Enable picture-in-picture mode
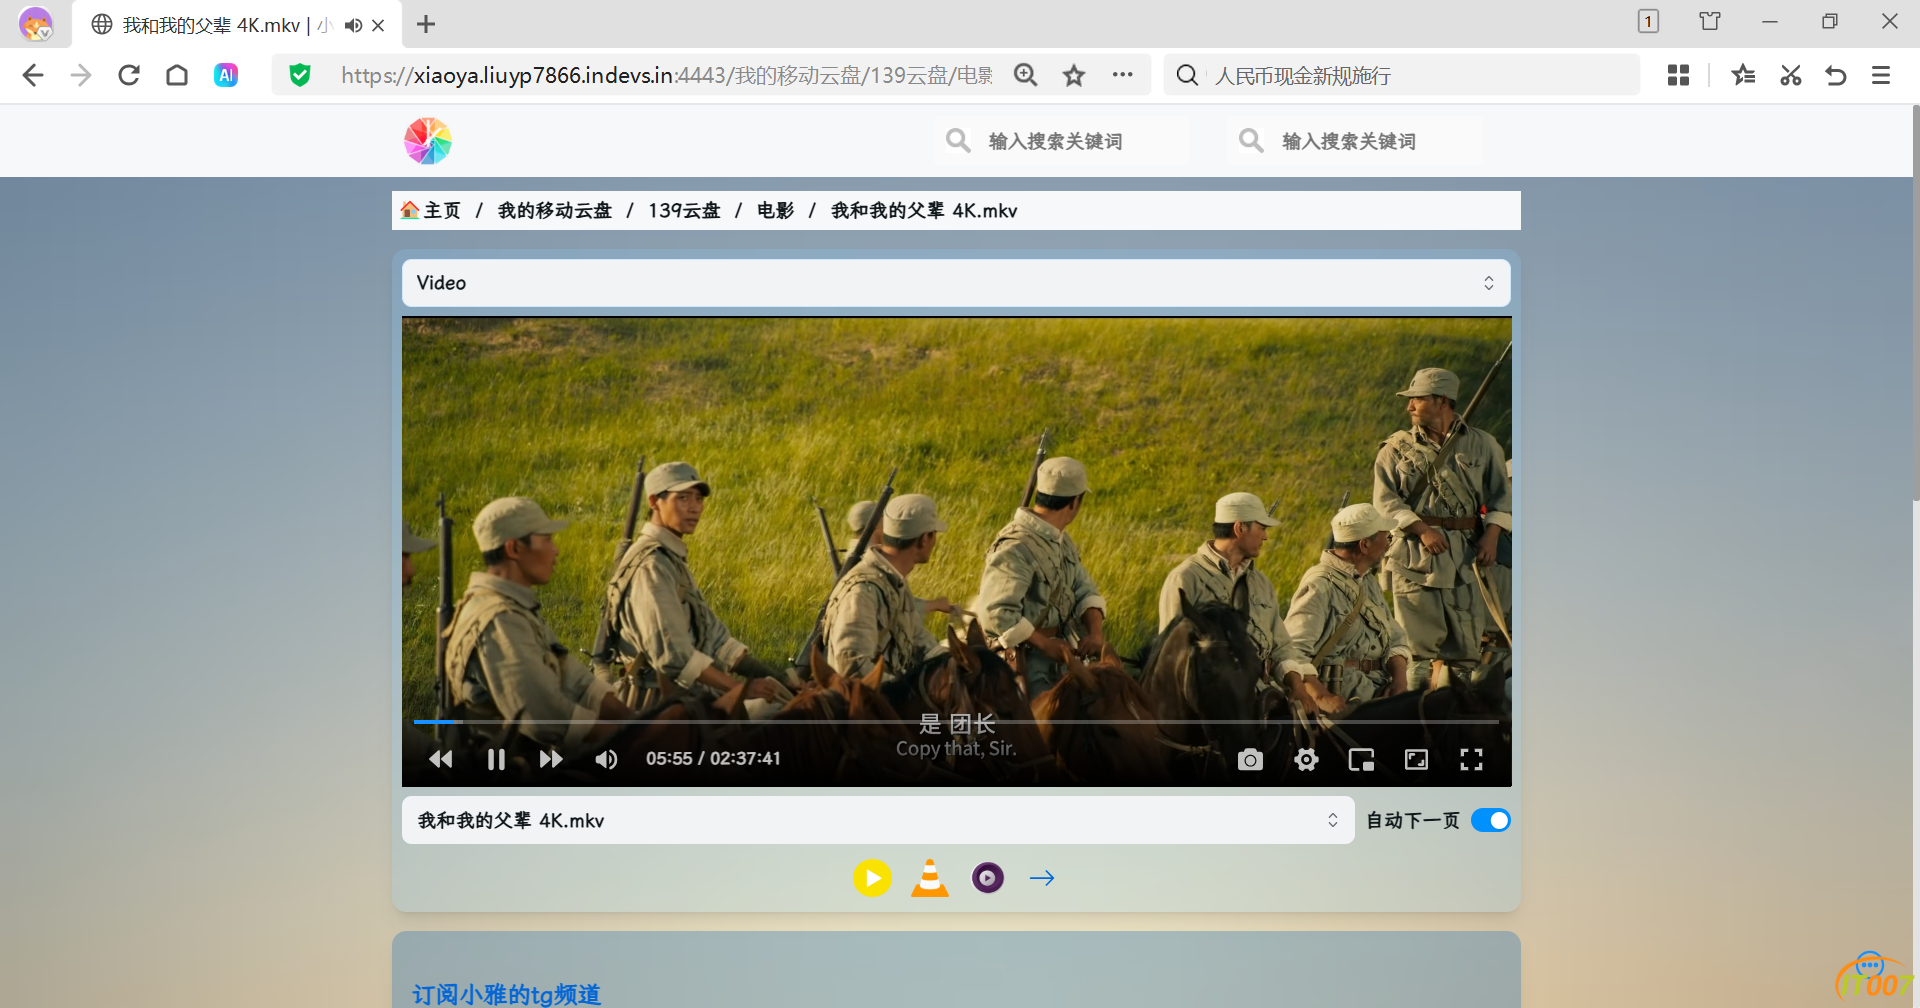Viewport: 1920px width, 1008px height. (x=1361, y=760)
